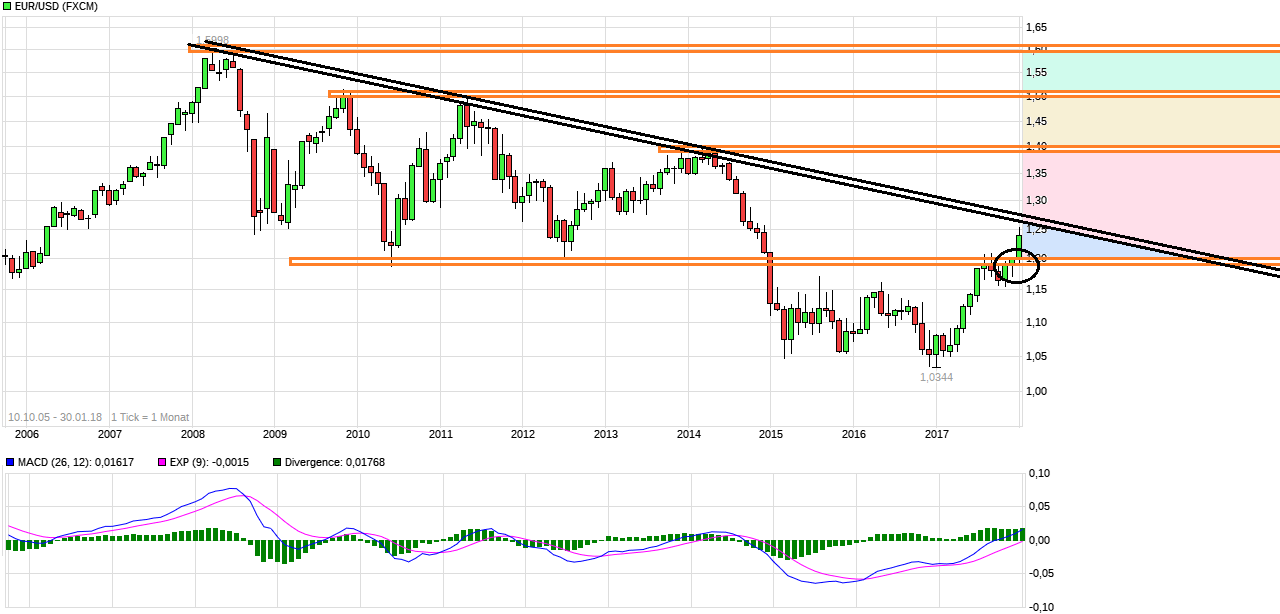Click the green Divergence legend square
Viewport: 1280px width, 614px height.
pos(277,462)
